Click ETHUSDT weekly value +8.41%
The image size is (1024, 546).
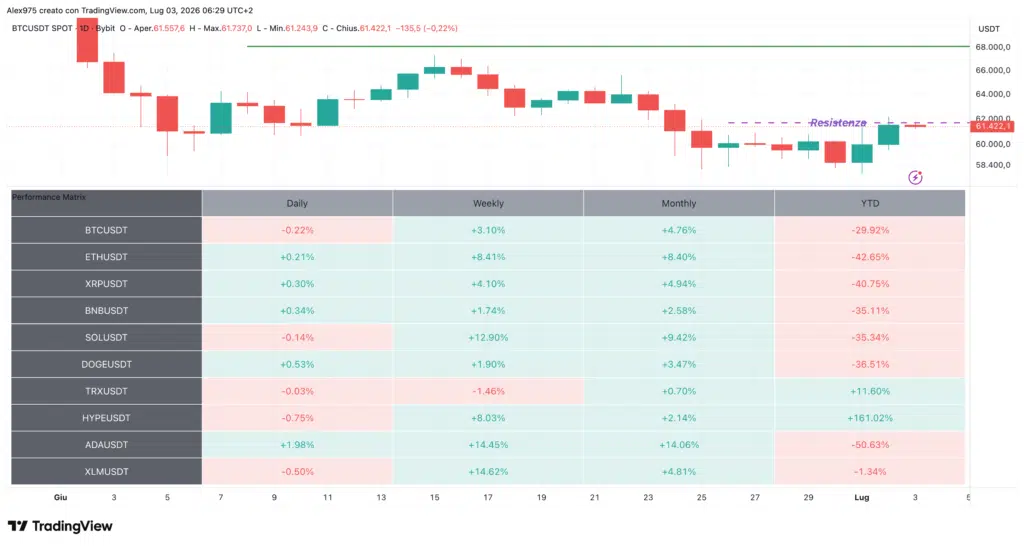tap(488, 257)
